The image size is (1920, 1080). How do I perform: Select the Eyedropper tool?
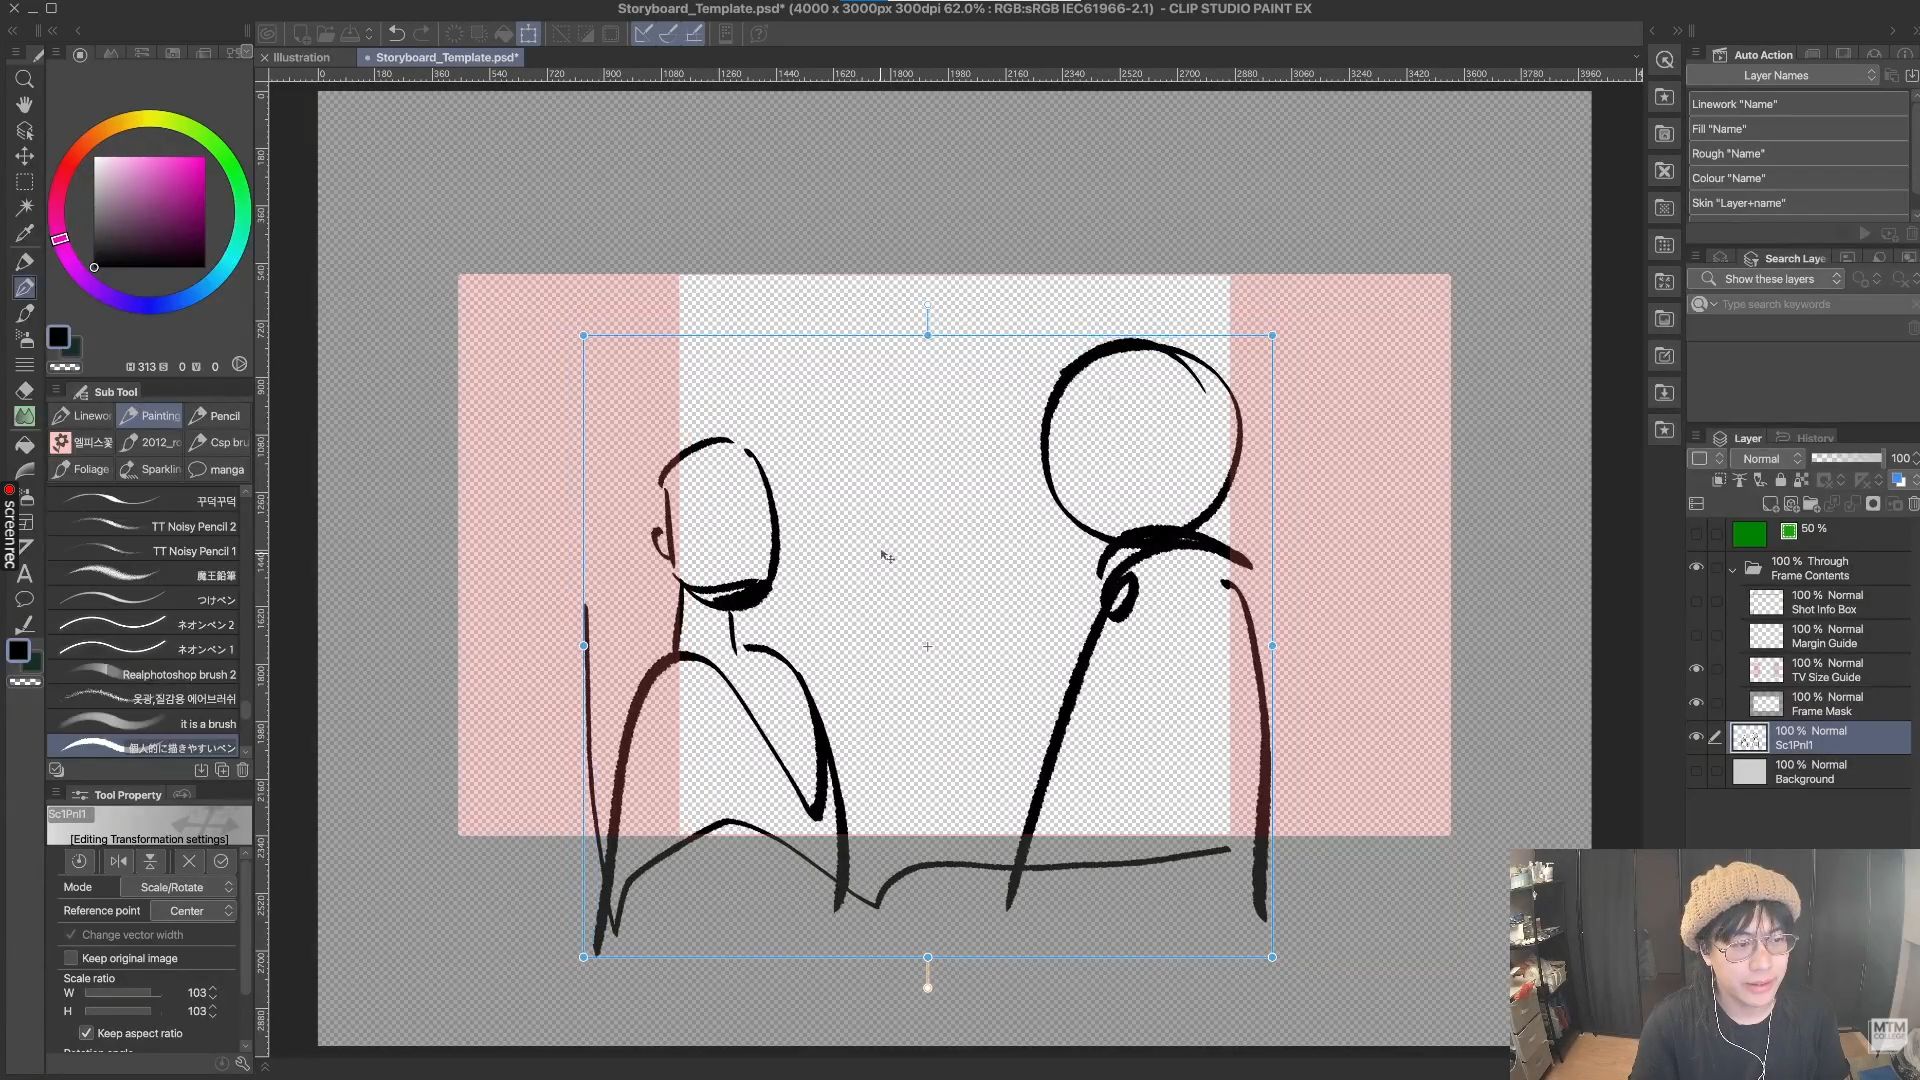pos(24,233)
